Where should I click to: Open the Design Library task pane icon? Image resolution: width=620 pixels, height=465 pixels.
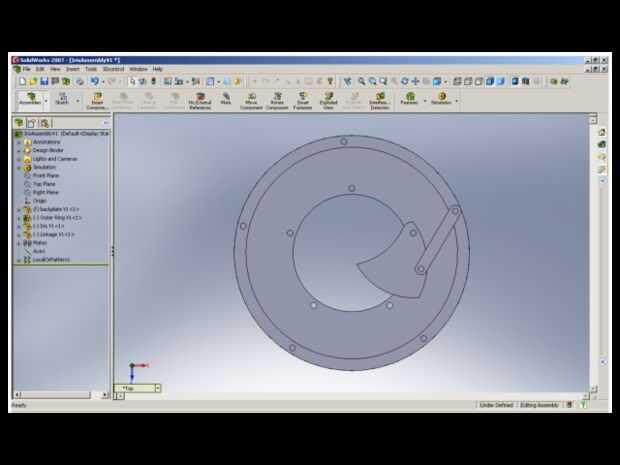tap(602, 145)
